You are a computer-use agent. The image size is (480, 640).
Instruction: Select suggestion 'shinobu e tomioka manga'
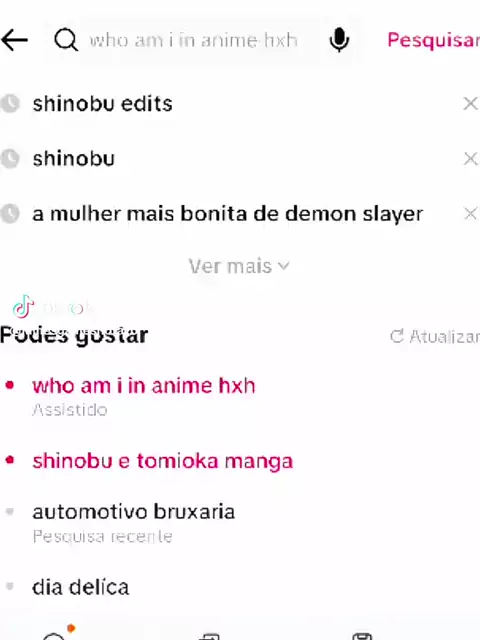pos(162,461)
